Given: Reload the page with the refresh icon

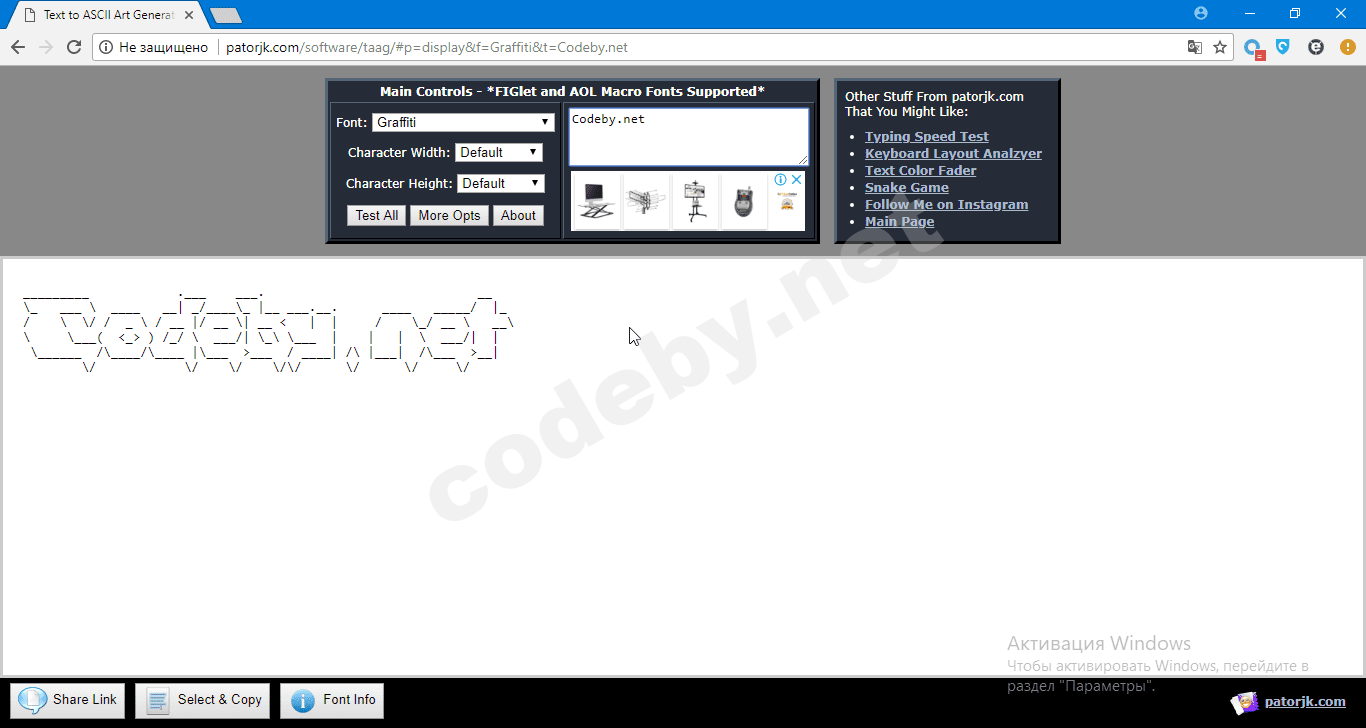Looking at the screenshot, I should coord(74,47).
